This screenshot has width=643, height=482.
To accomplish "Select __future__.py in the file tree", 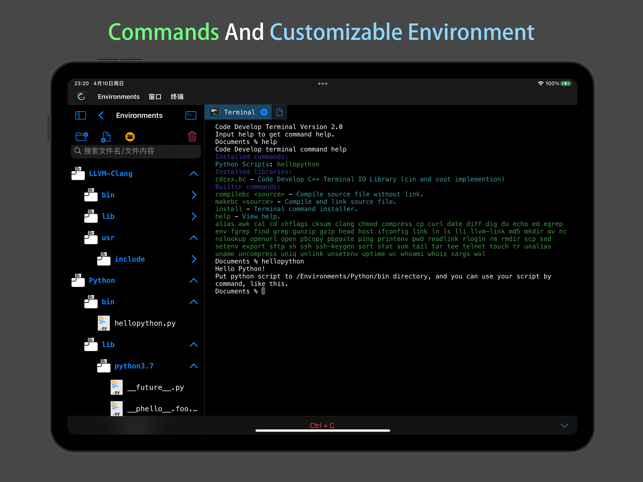I will (x=155, y=387).
